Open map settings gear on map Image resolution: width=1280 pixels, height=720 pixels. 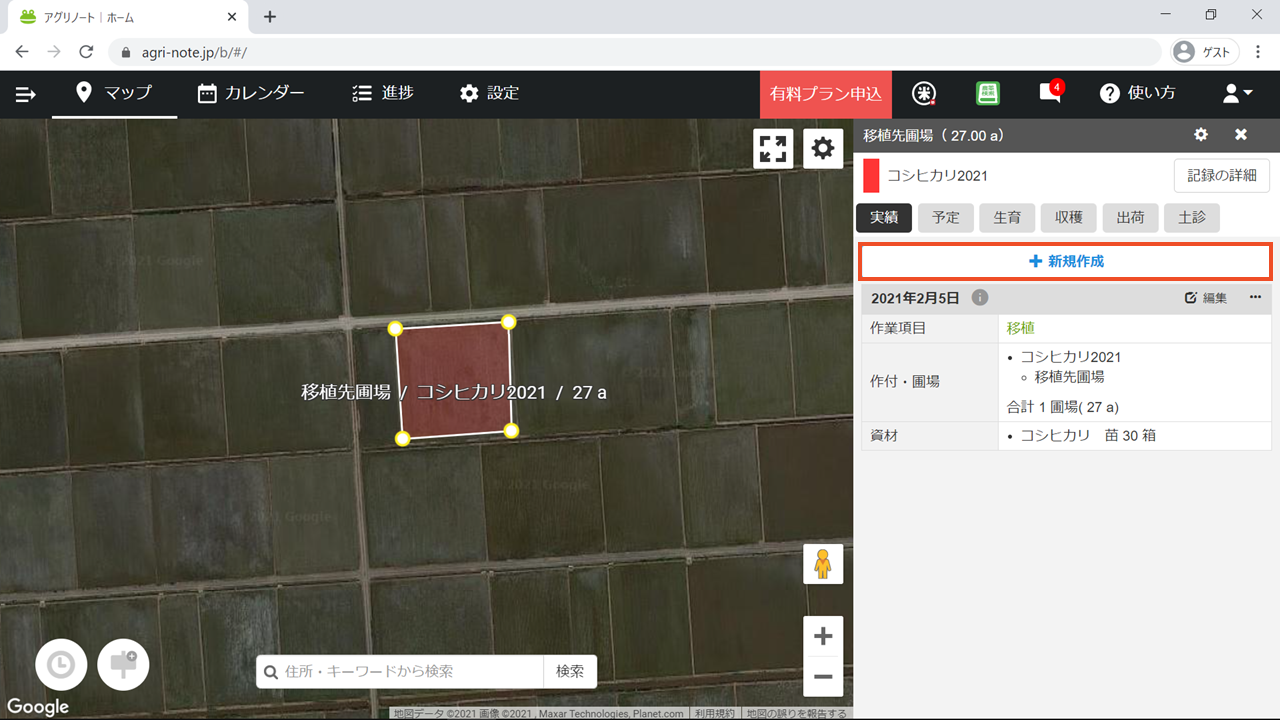click(822, 149)
